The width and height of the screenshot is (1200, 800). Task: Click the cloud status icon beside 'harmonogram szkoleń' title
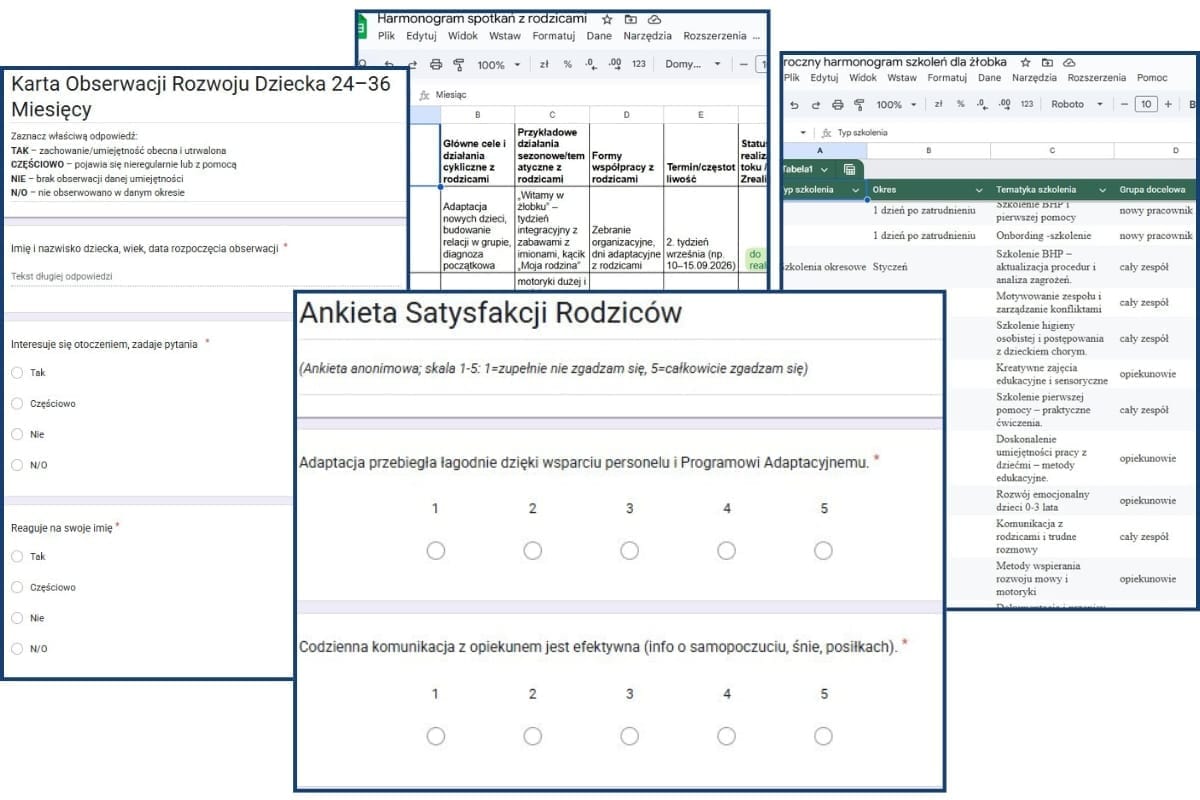click(1069, 62)
